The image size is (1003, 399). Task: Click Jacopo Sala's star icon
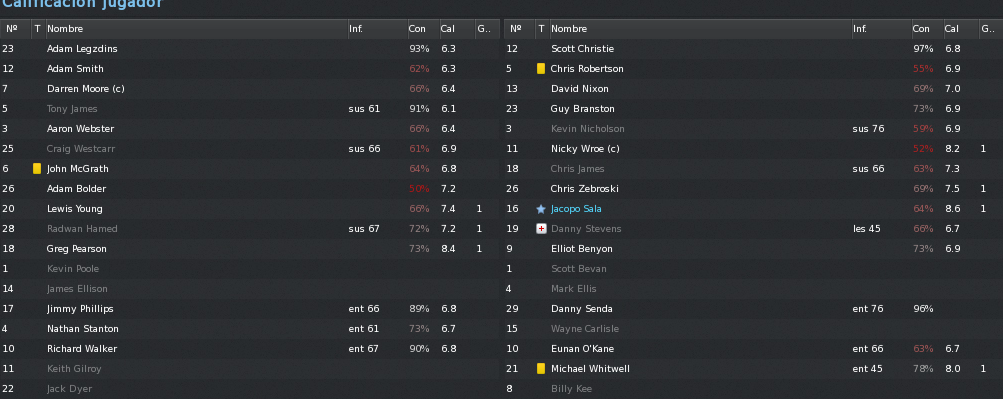541,209
